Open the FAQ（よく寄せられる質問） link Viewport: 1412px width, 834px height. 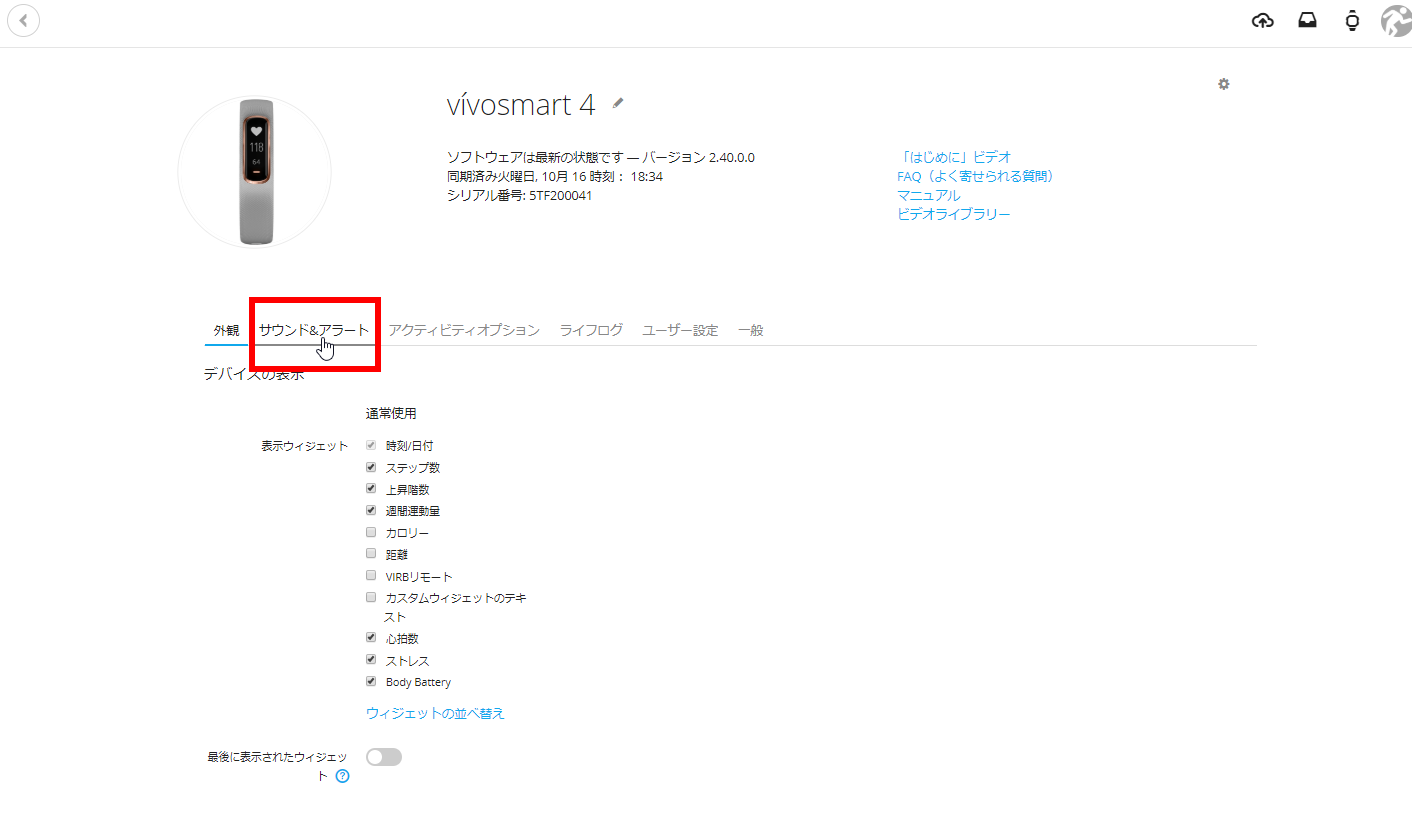point(976,176)
